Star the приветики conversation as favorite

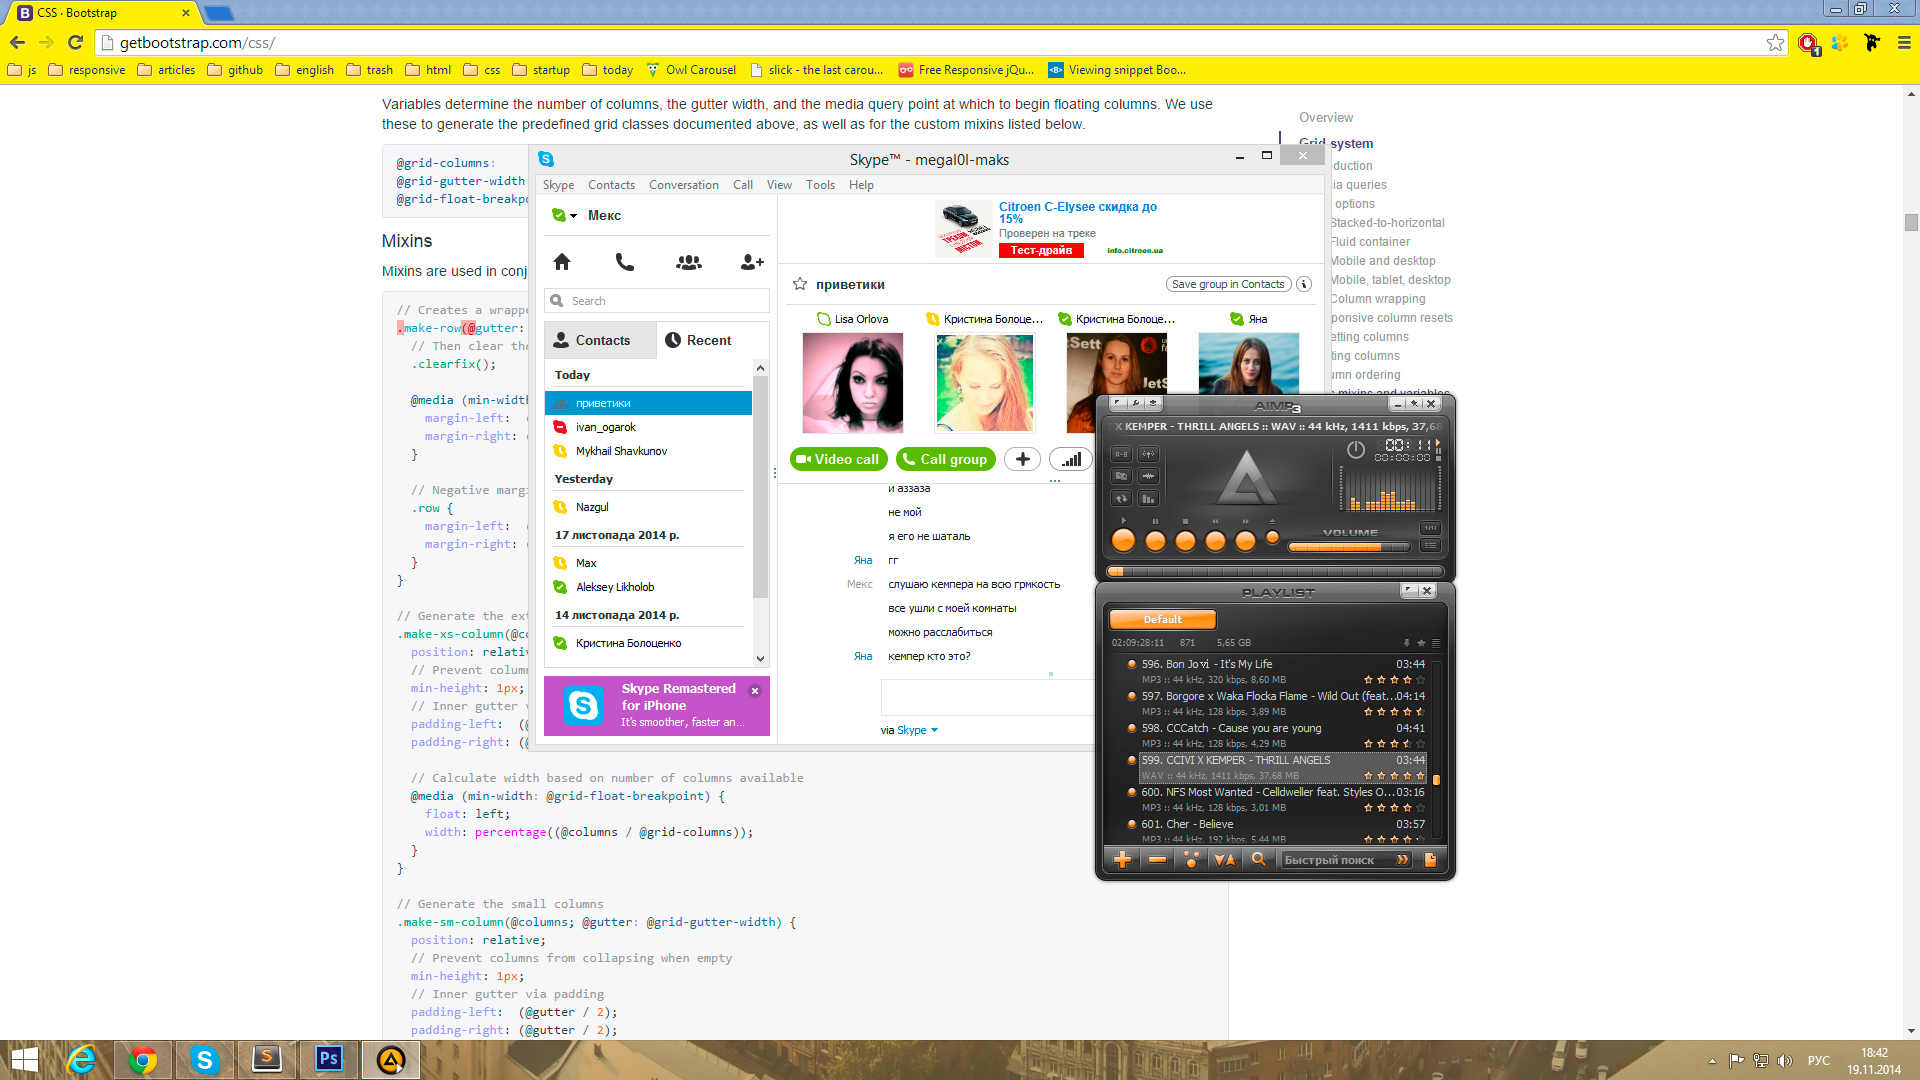pyautogui.click(x=800, y=284)
